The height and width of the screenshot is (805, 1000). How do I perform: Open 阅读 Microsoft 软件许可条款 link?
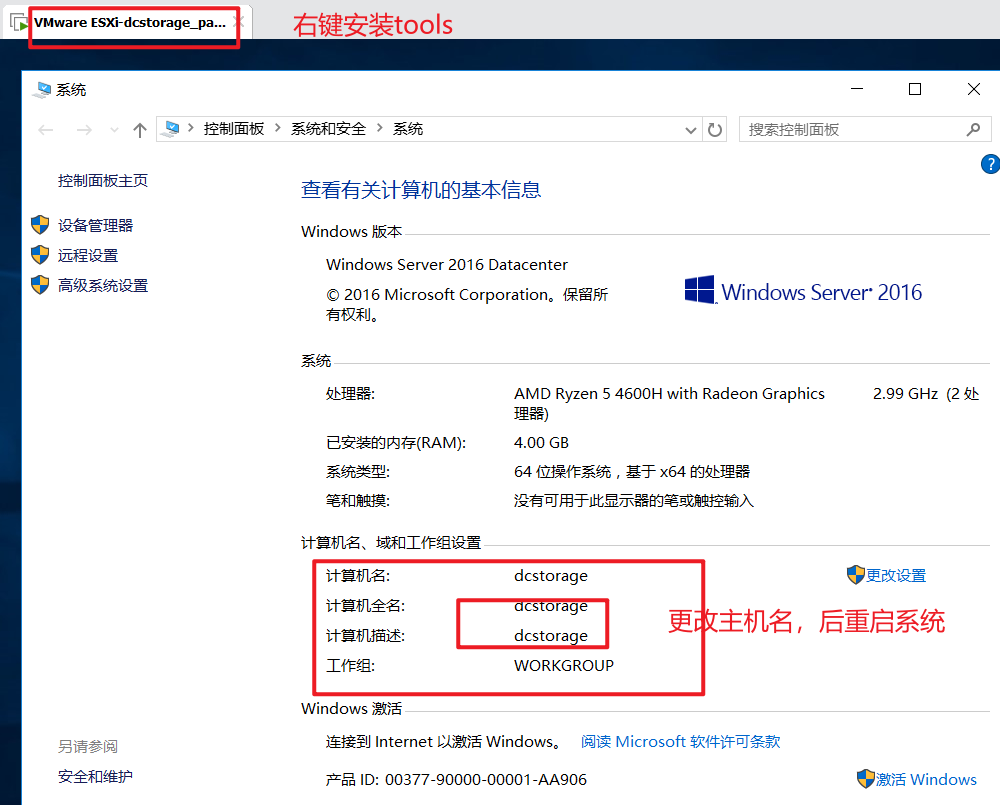tap(680, 741)
